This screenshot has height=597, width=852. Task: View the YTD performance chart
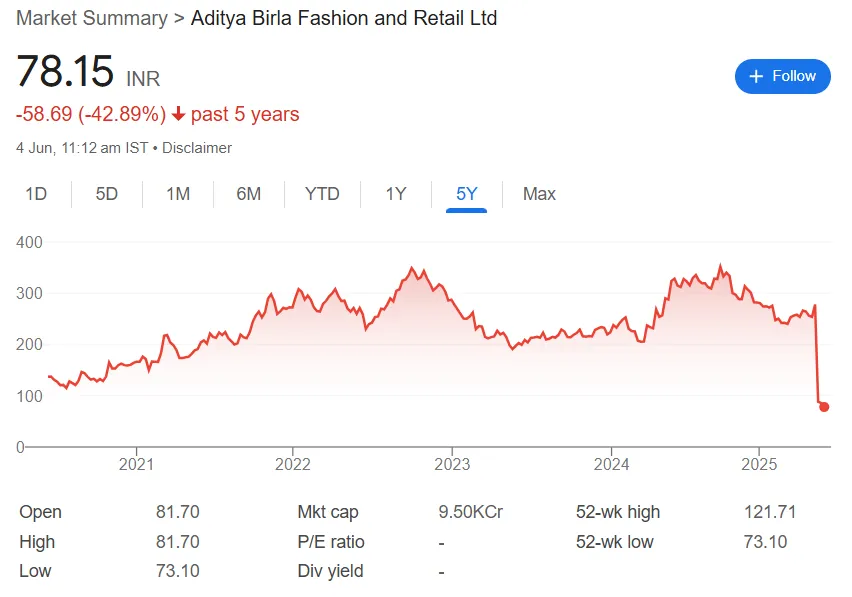322,194
